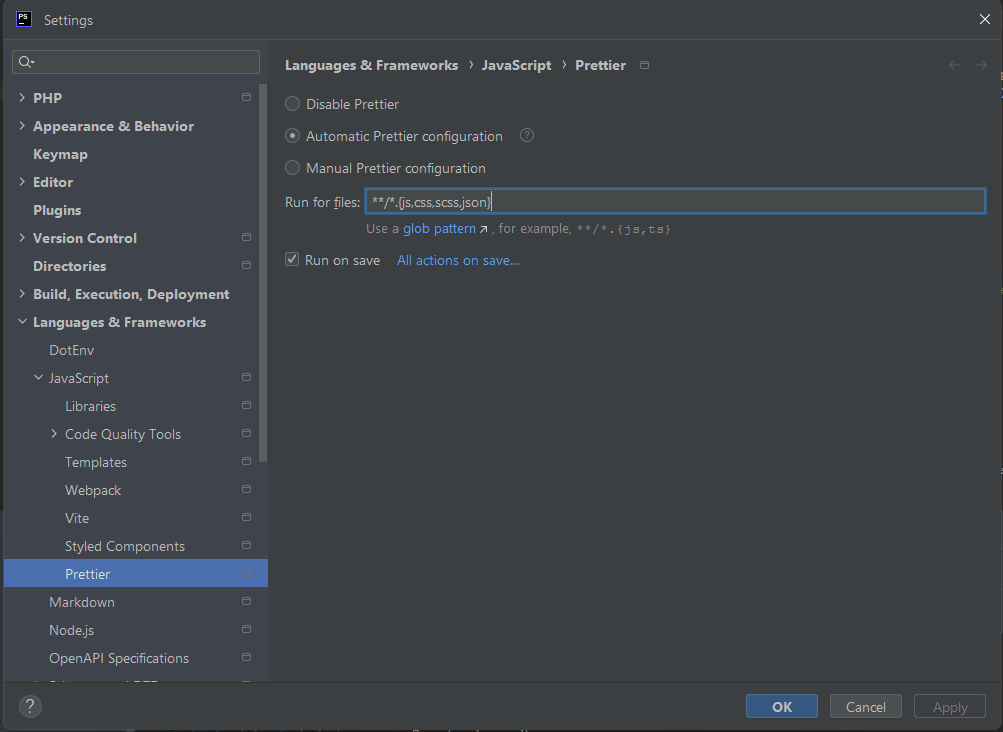Toggle the Run on save checkbox

tap(292, 260)
